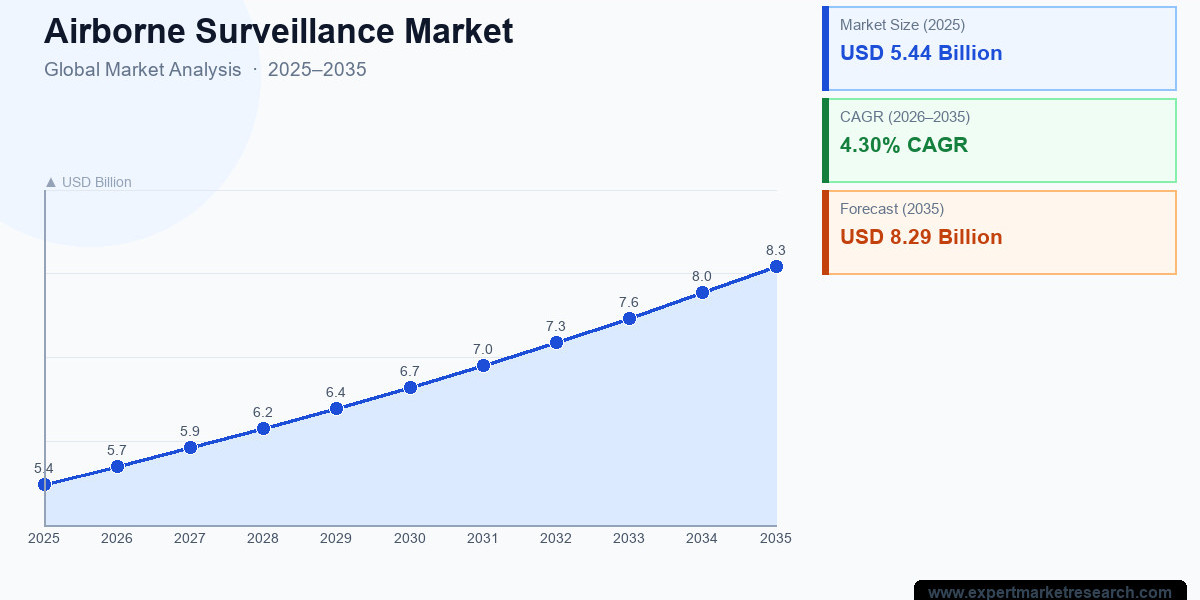Click the 2035 data point marker
The width and height of the screenshot is (1200, 600).
(x=776, y=266)
